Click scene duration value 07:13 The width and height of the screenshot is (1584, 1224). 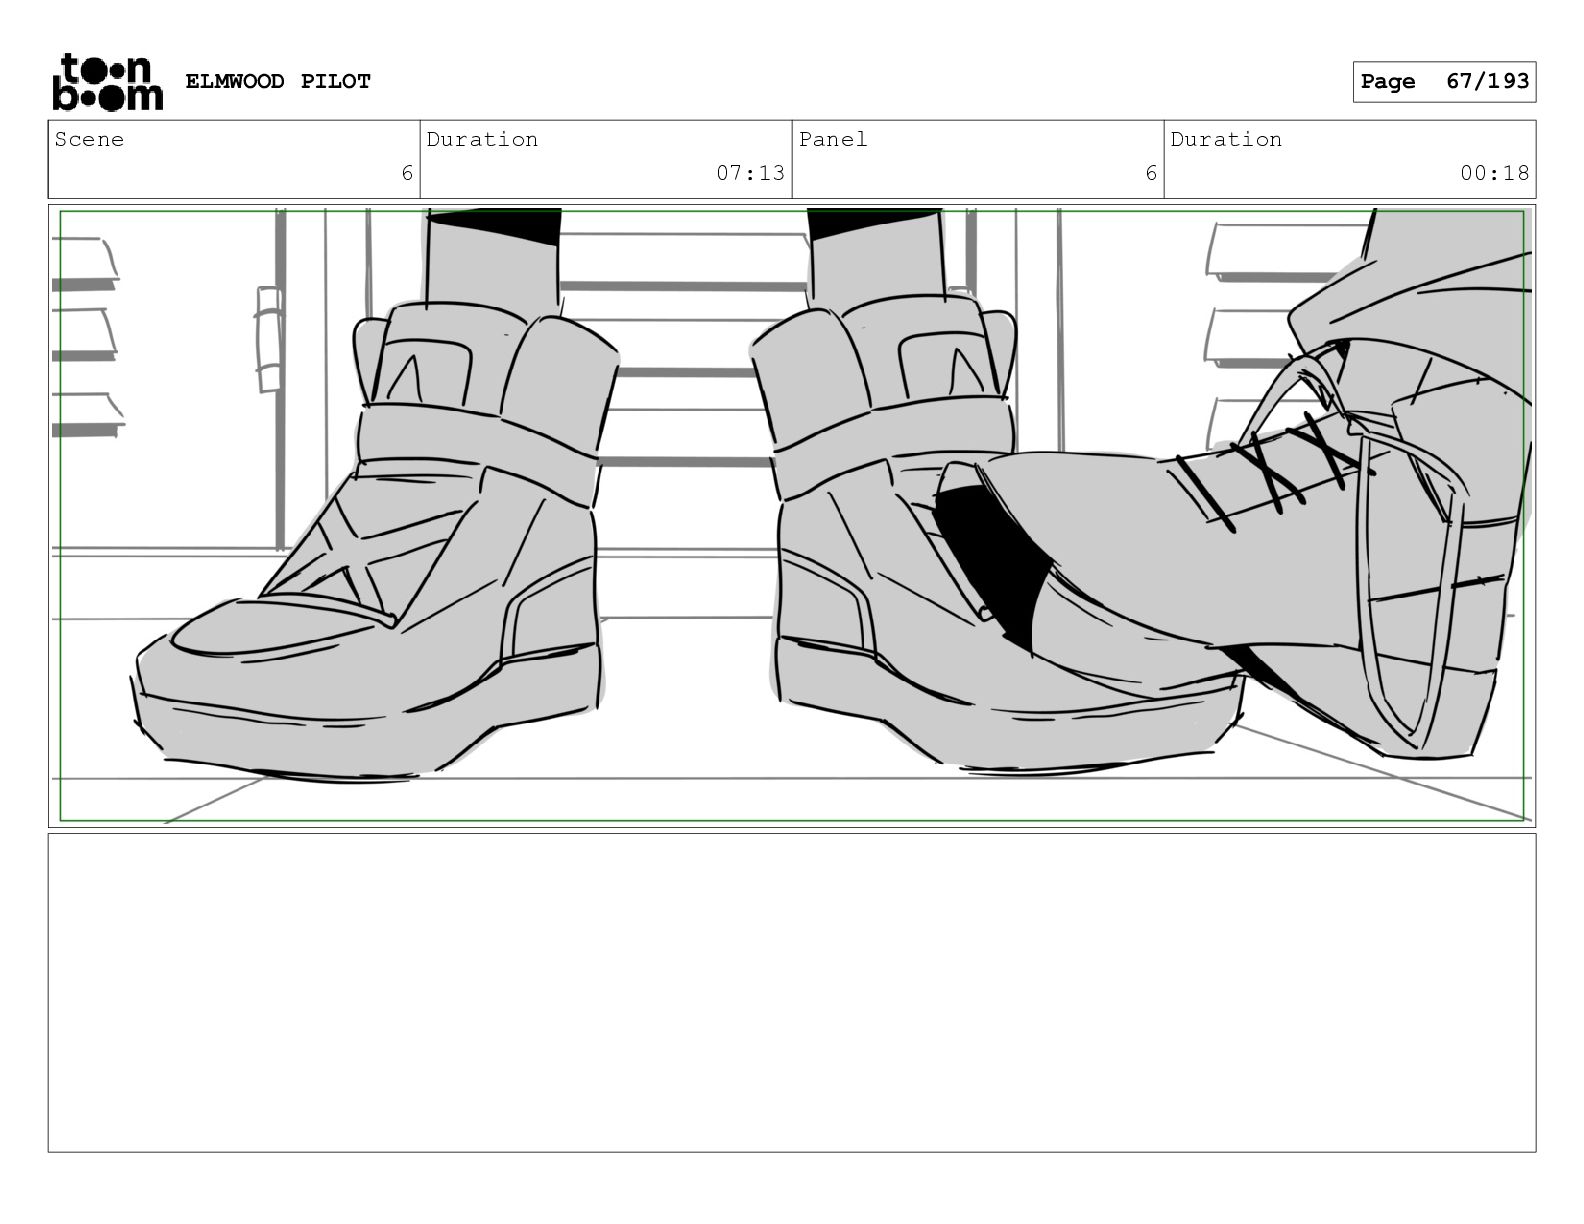750,173
